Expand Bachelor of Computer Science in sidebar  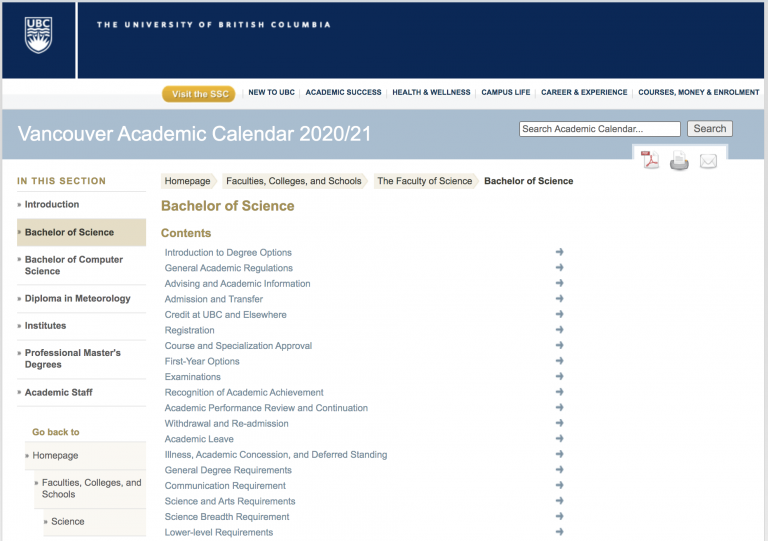pyautogui.click(x=73, y=265)
